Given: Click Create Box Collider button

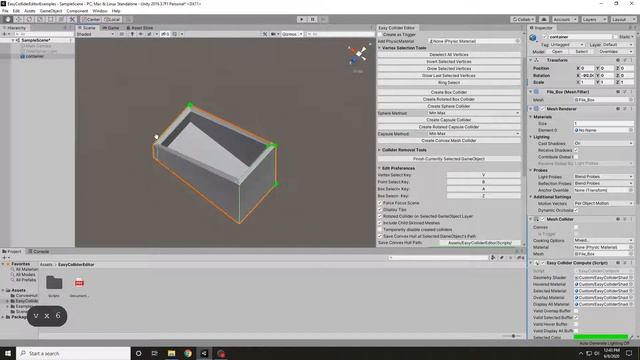Looking at the screenshot, I should [x=449, y=92].
